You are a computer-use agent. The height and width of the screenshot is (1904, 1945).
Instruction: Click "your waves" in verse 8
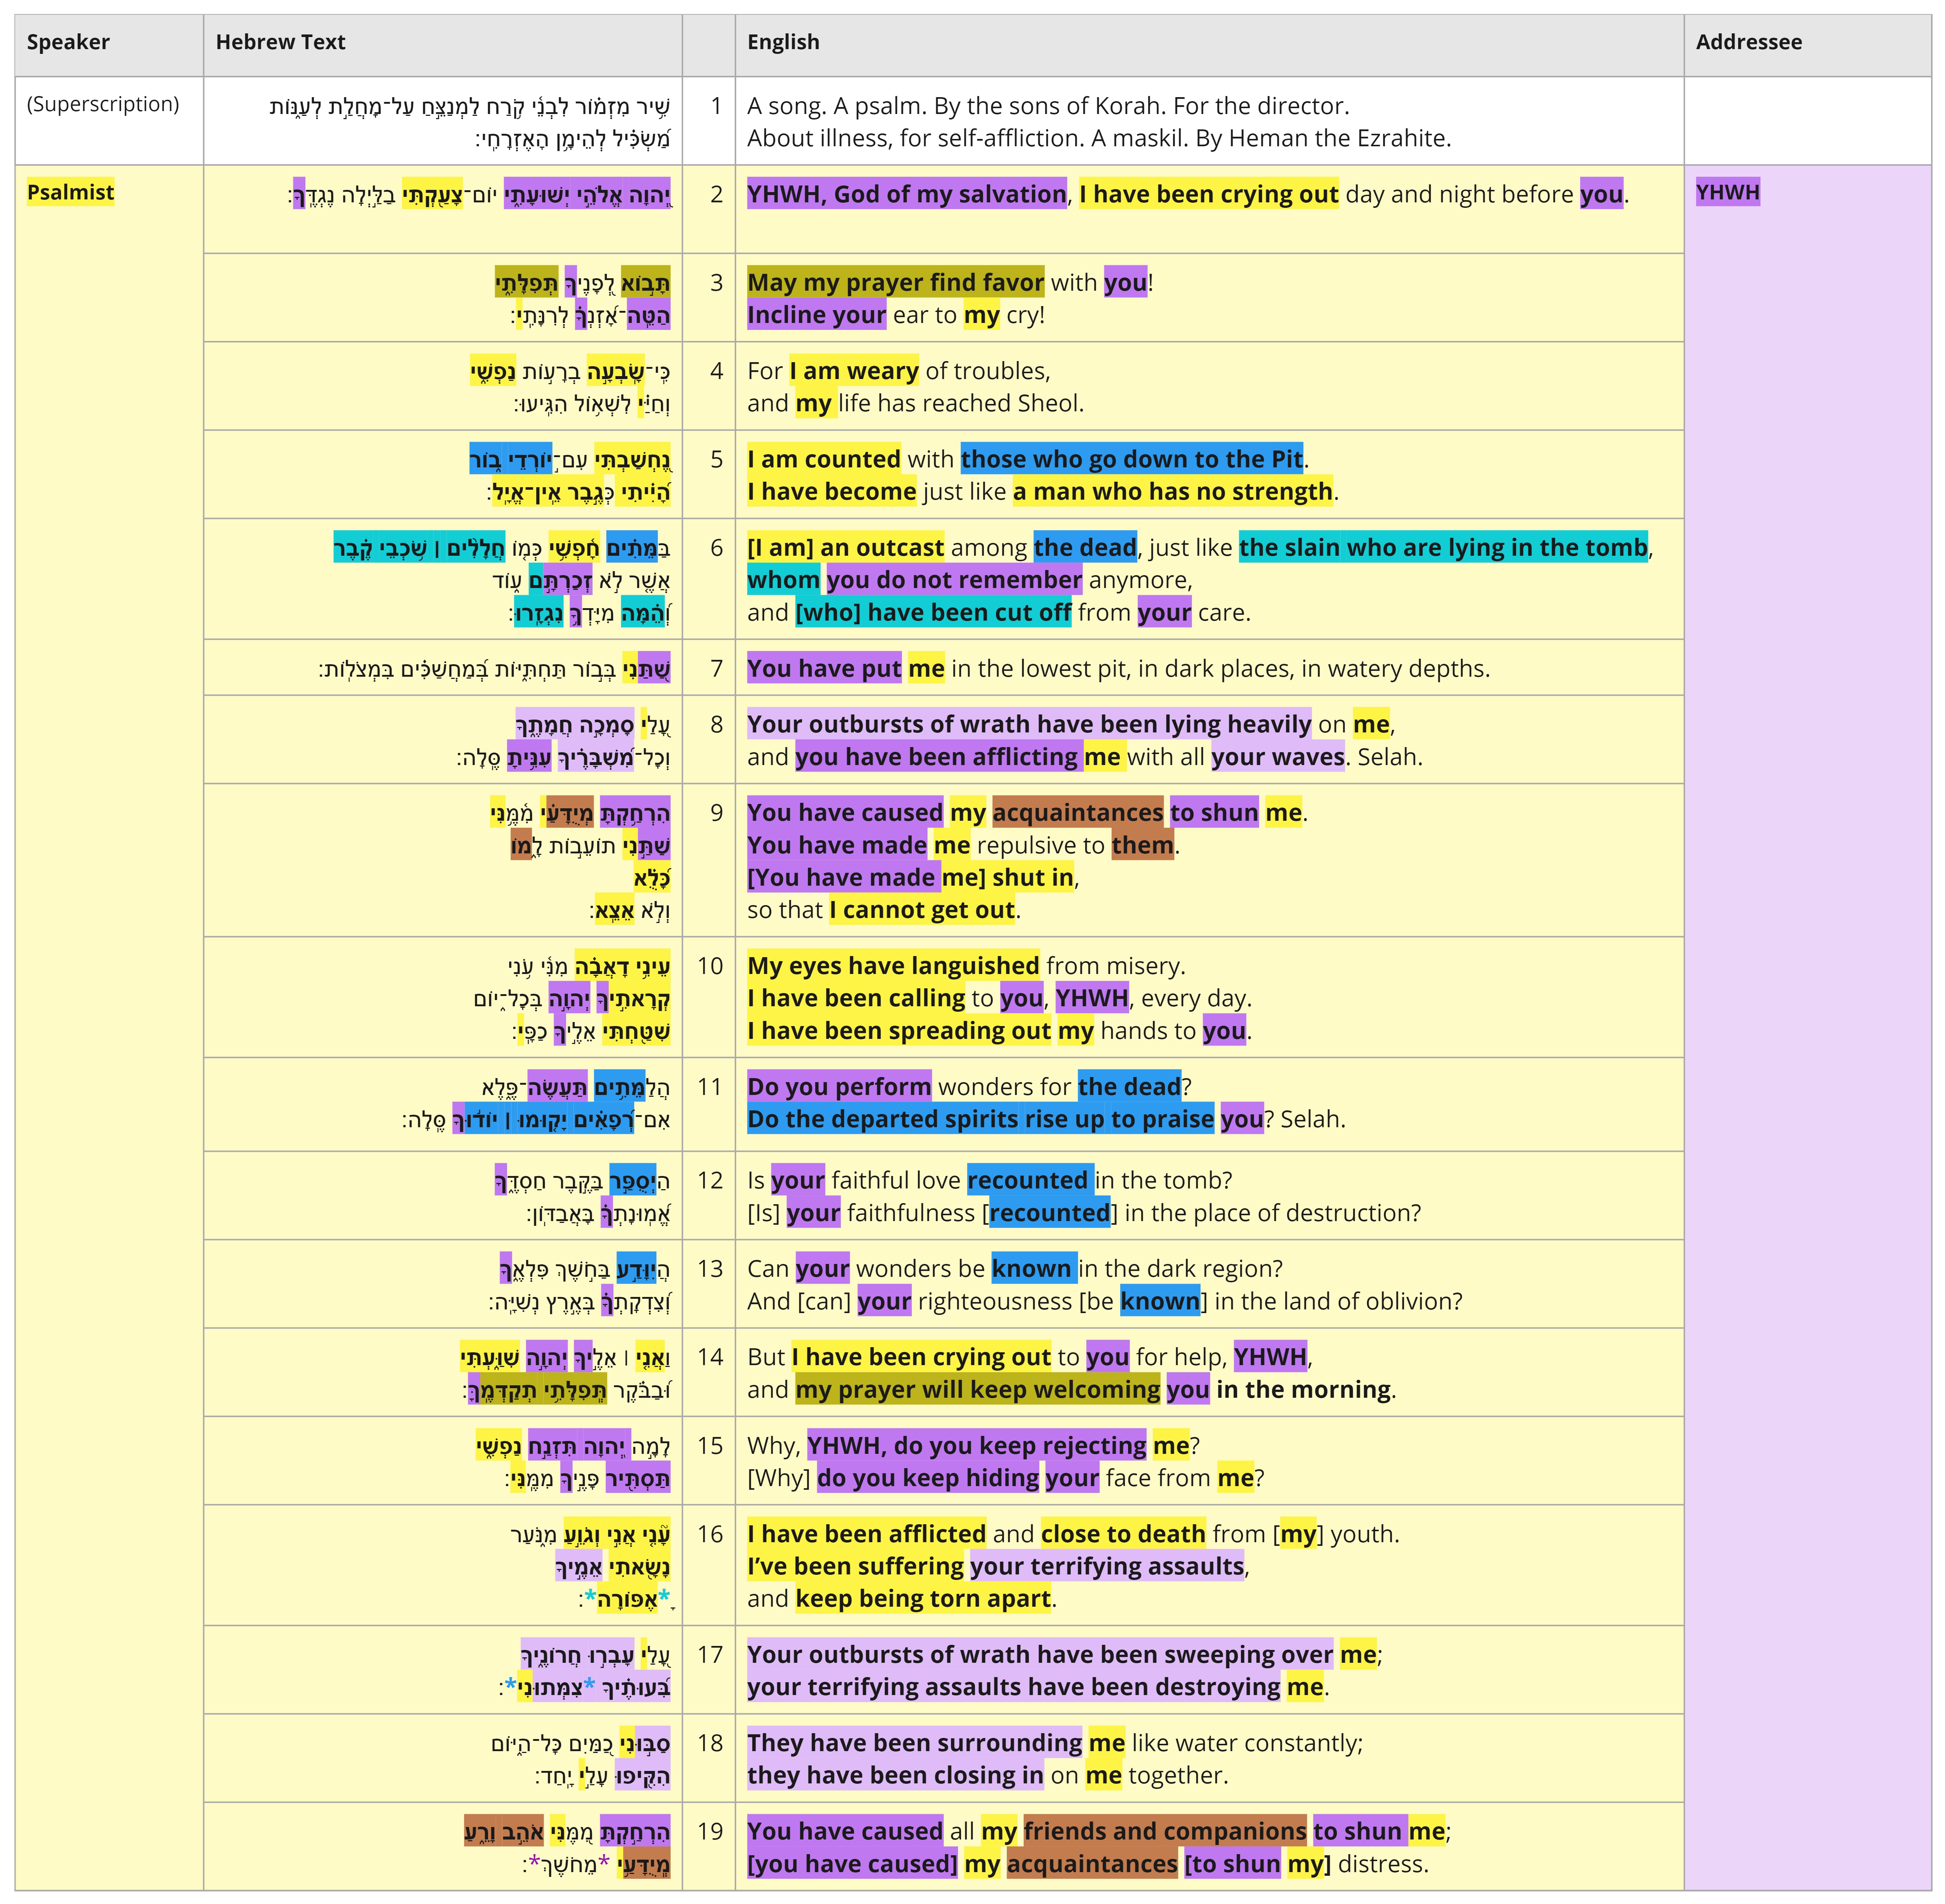pyautogui.click(x=1278, y=757)
